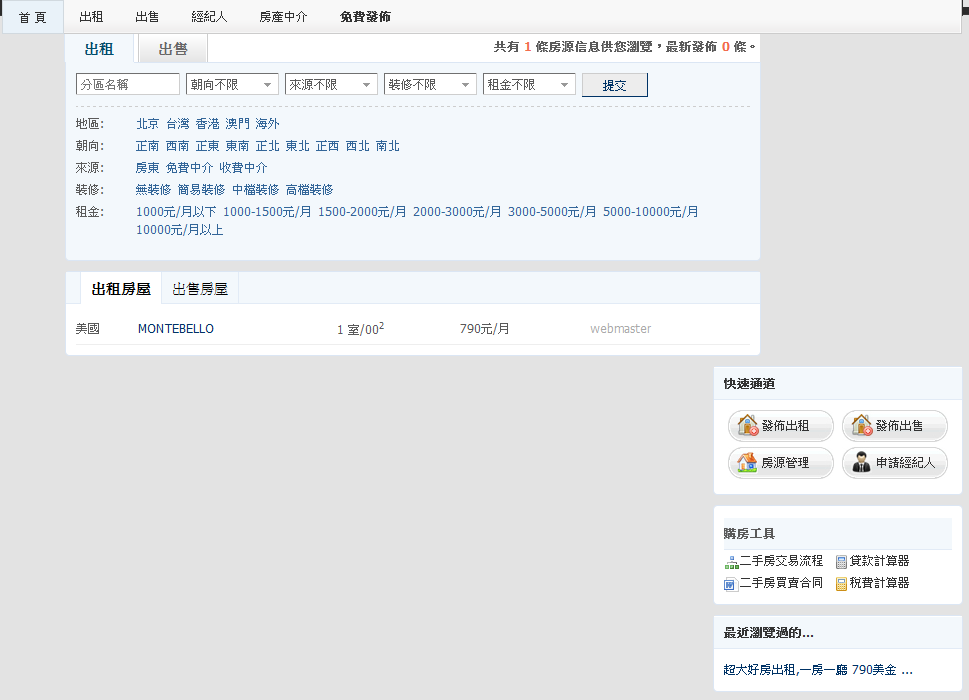Click the 二手房交易流程 flowchart icon
969x700 pixels.
[x=732, y=562]
